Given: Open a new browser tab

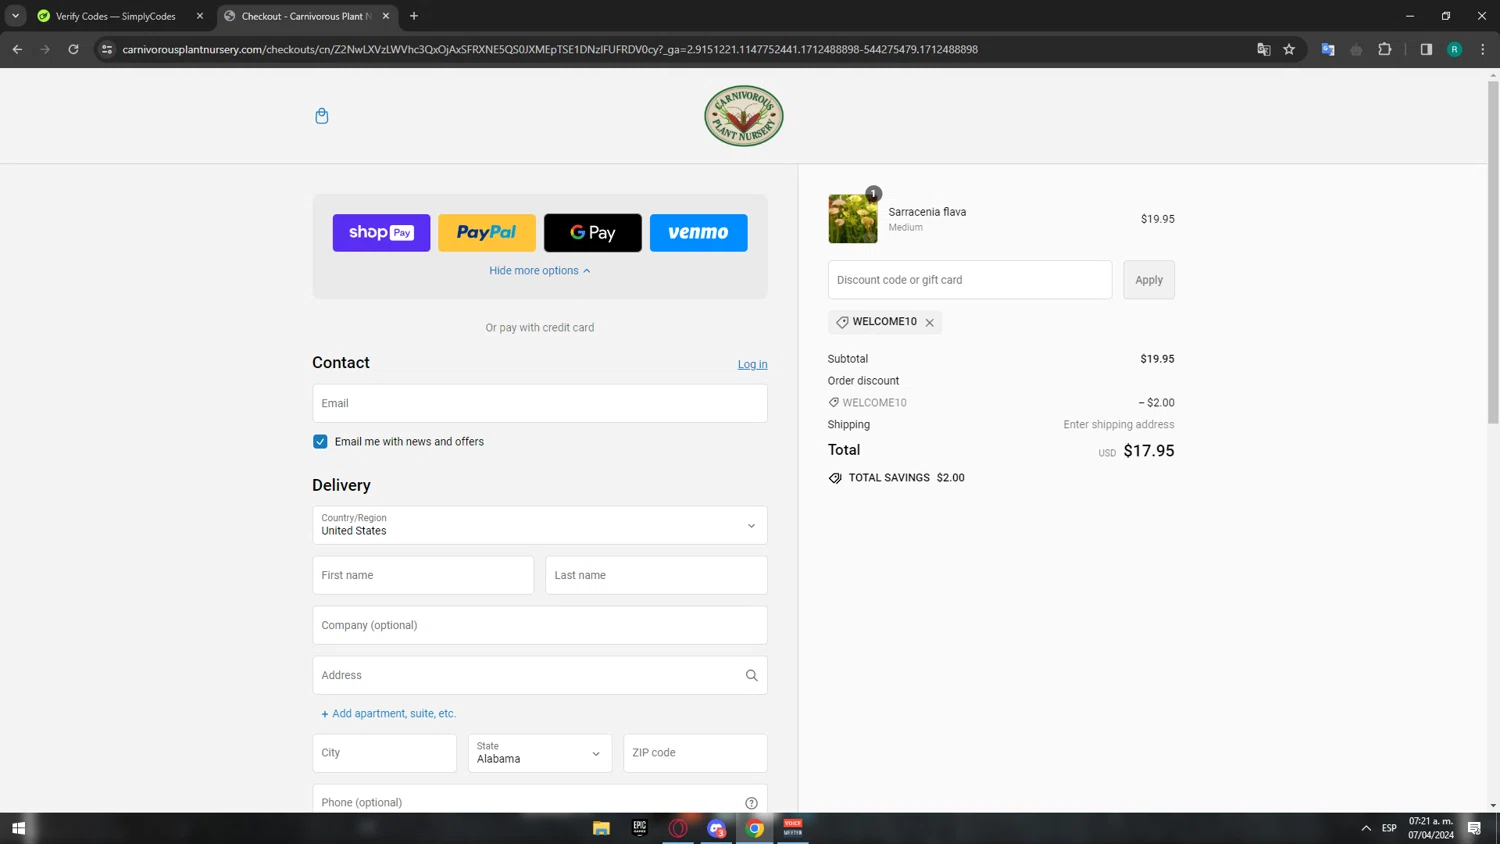Looking at the screenshot, I should pyautogui.click(x=414, y=16).
